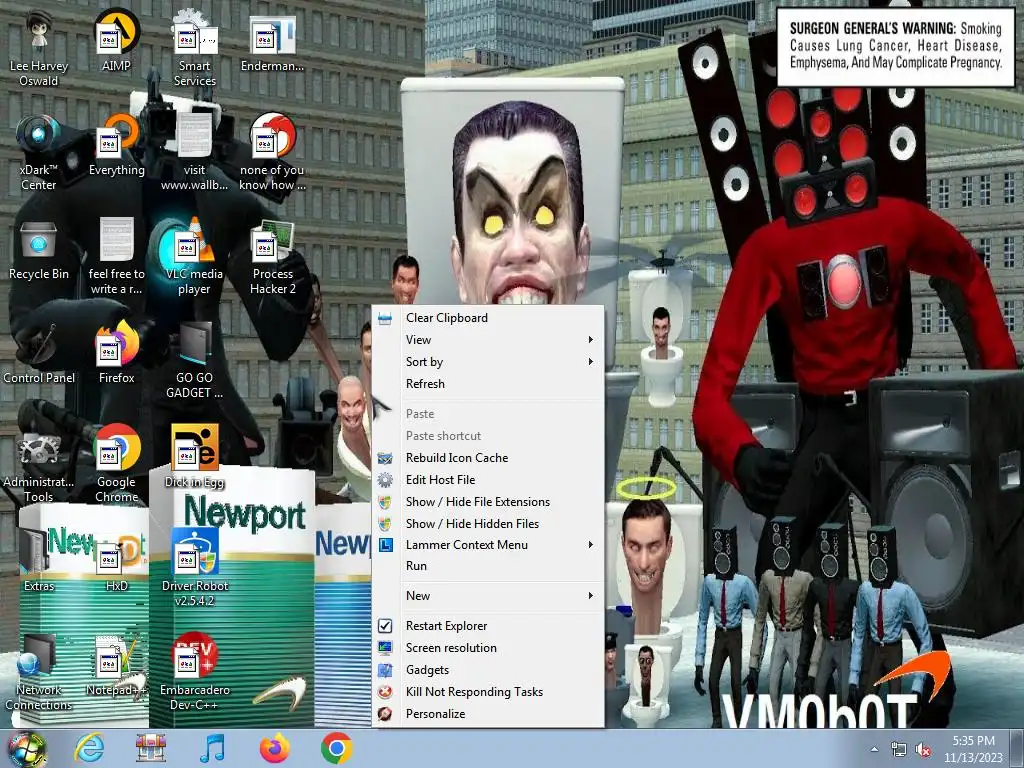Open the clock showing 5:35 PM
The image size is (1024, 768).
coord(973,749)
